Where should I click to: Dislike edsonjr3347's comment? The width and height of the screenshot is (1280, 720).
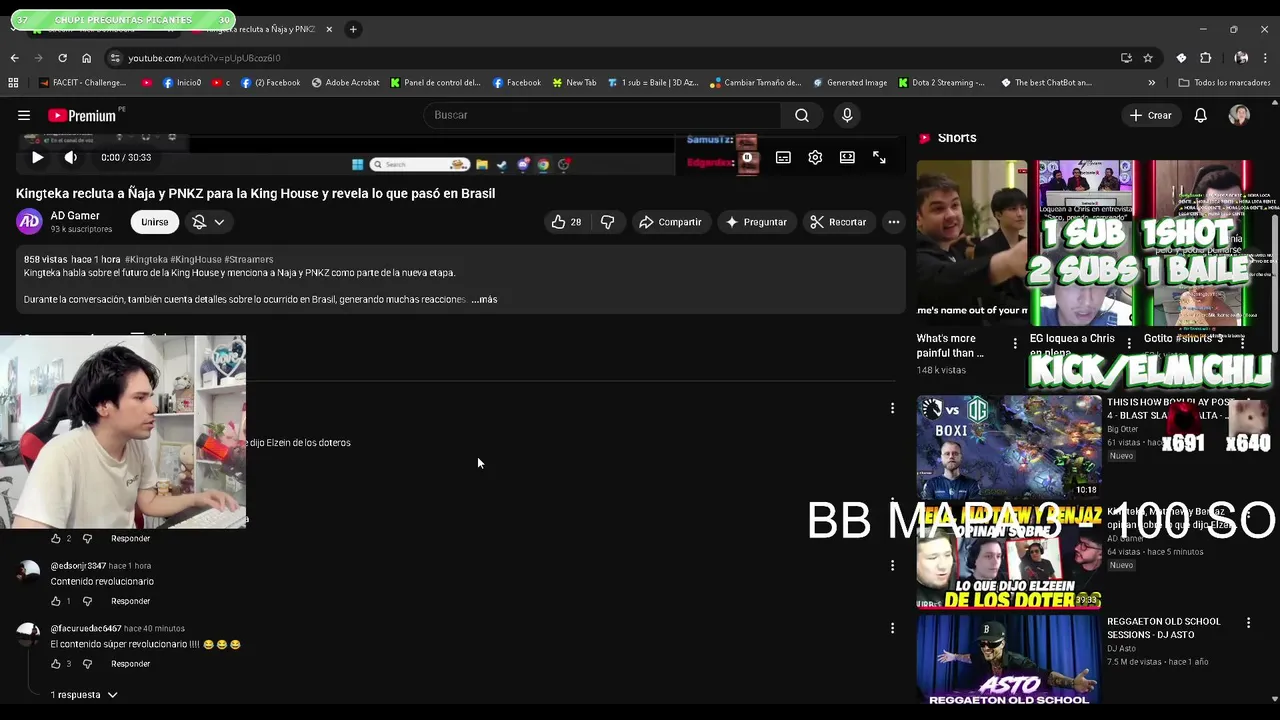pyautogui.click(x=87, y=601)
